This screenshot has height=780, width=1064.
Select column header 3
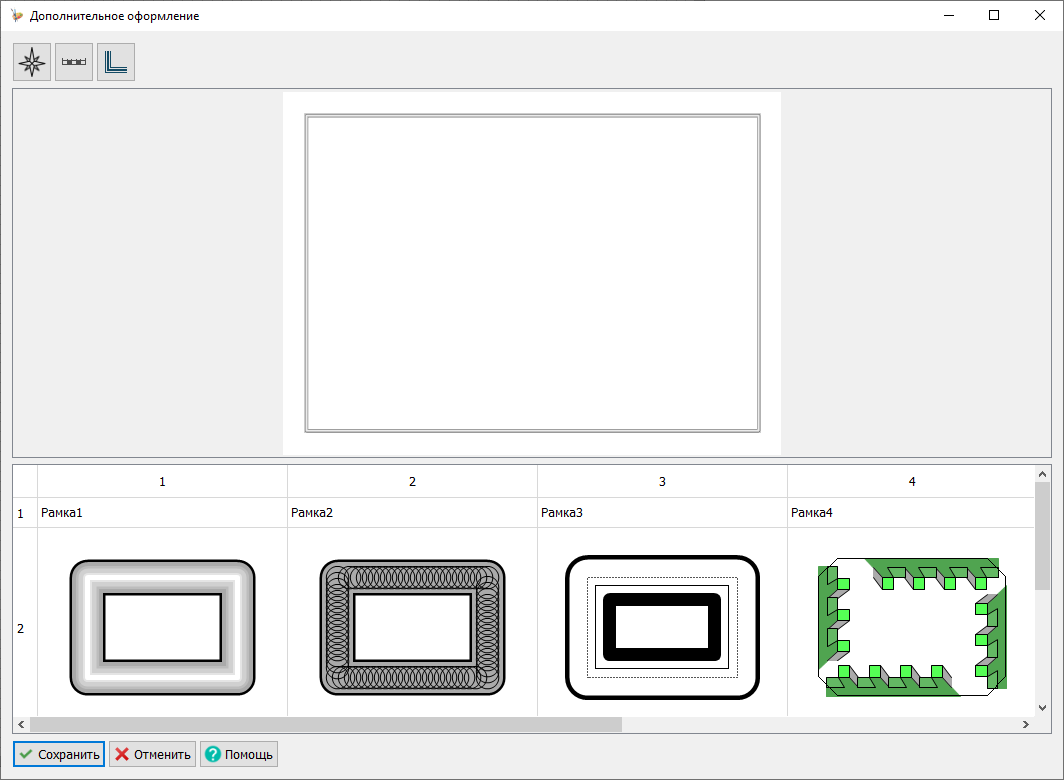pyautogui.click(x=662, y=482)
